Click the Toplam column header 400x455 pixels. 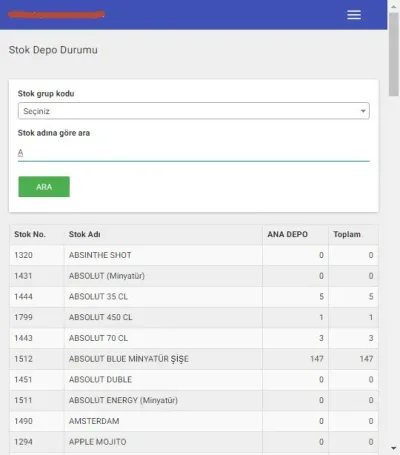[x=347, y=234]
